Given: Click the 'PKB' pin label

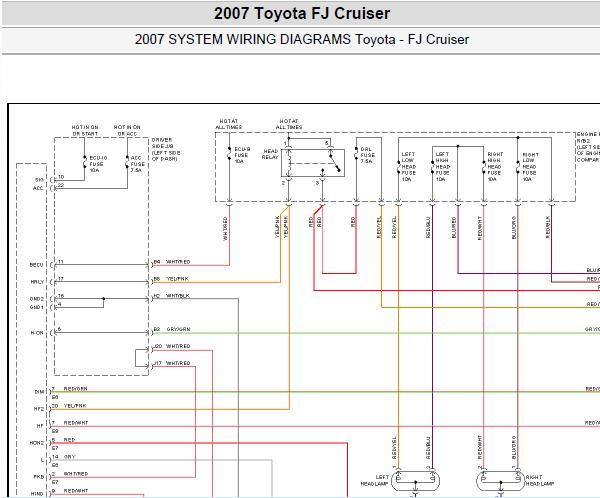Looking at the screenshot, I should tap(39, 477).
